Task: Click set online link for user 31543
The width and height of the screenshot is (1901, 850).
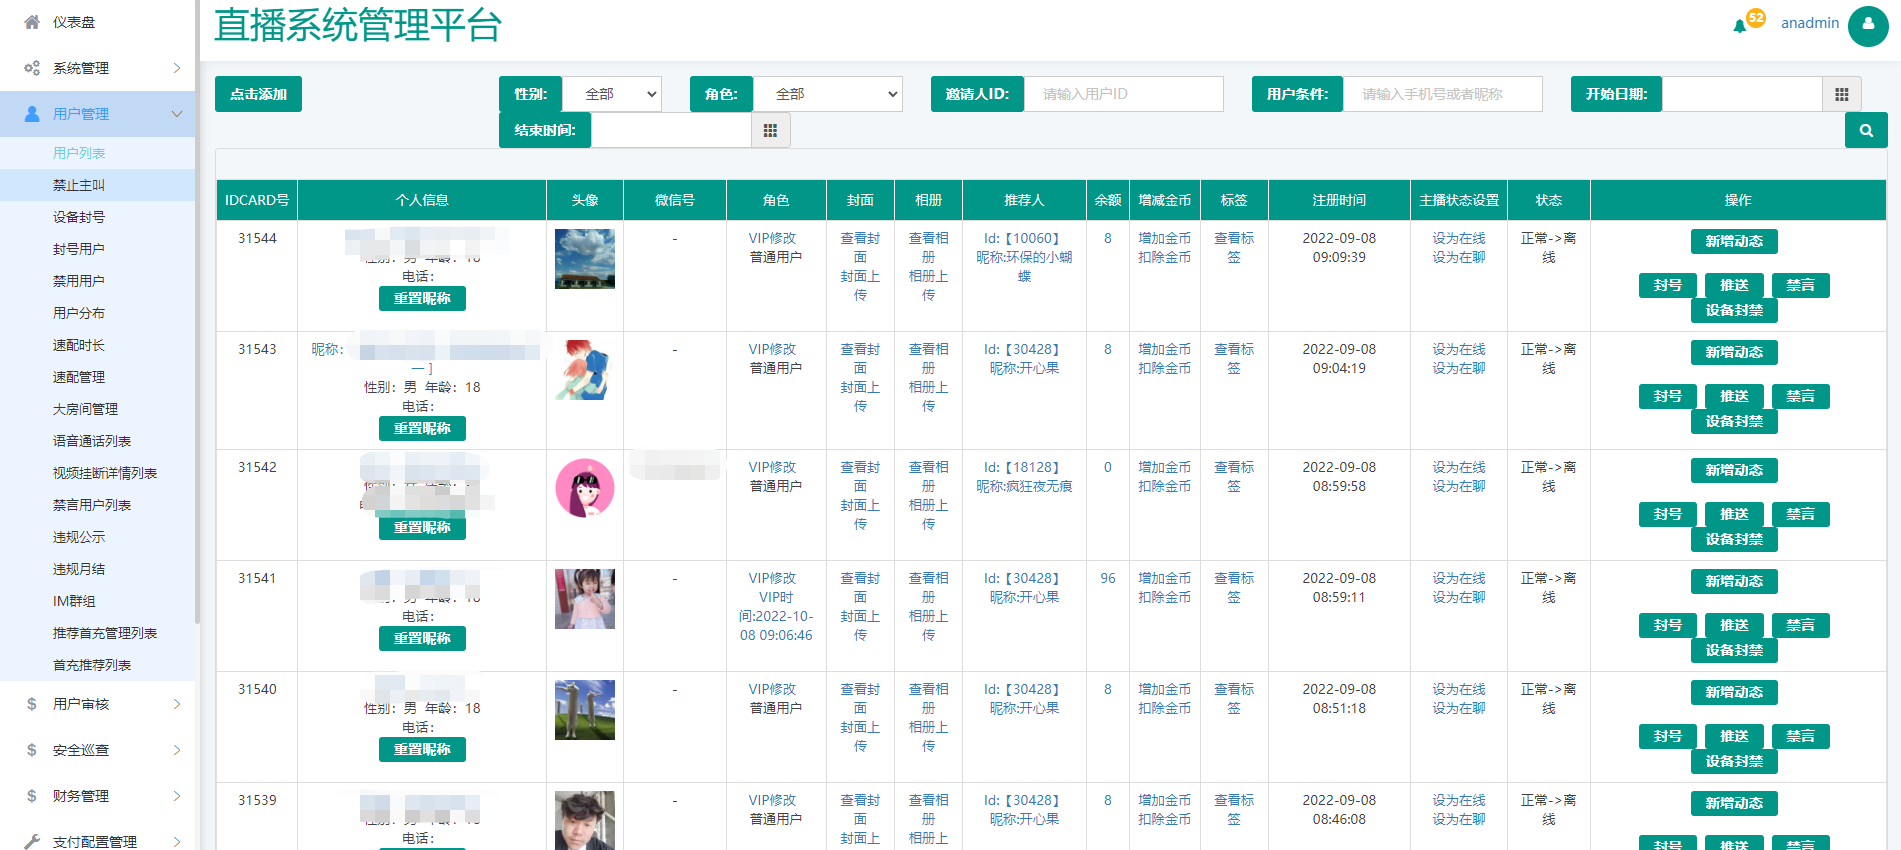Action: [1458, 349]
